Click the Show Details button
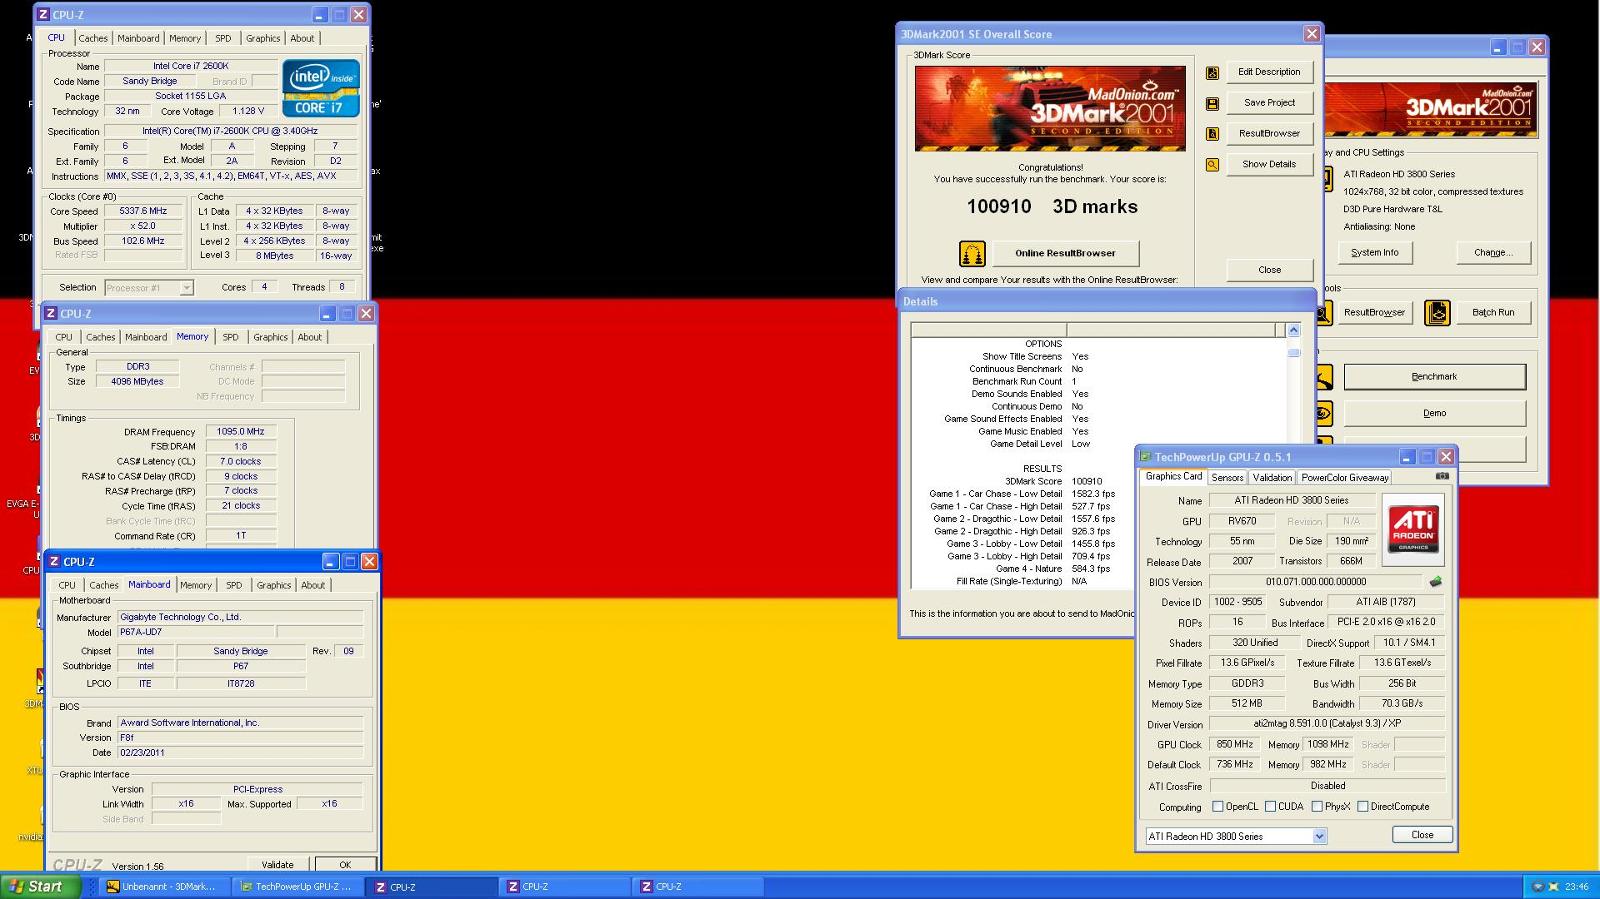This screenshot has width=1600, height=899. (x=1269, y=164)
